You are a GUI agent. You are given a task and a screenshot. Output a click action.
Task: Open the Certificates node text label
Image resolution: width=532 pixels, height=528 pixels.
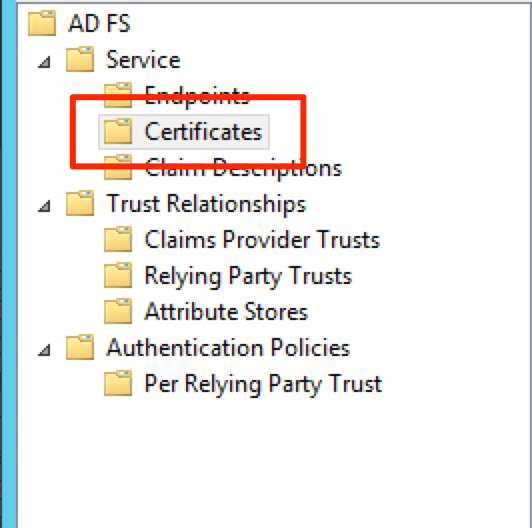(204, 132)
